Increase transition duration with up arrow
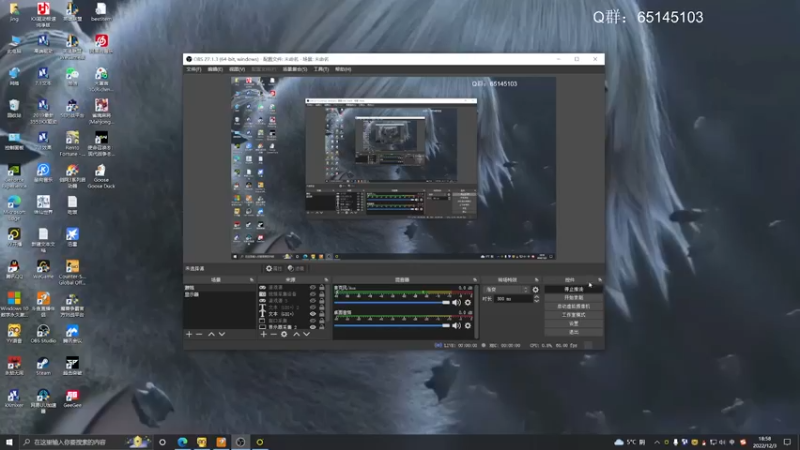 [536, 297]
